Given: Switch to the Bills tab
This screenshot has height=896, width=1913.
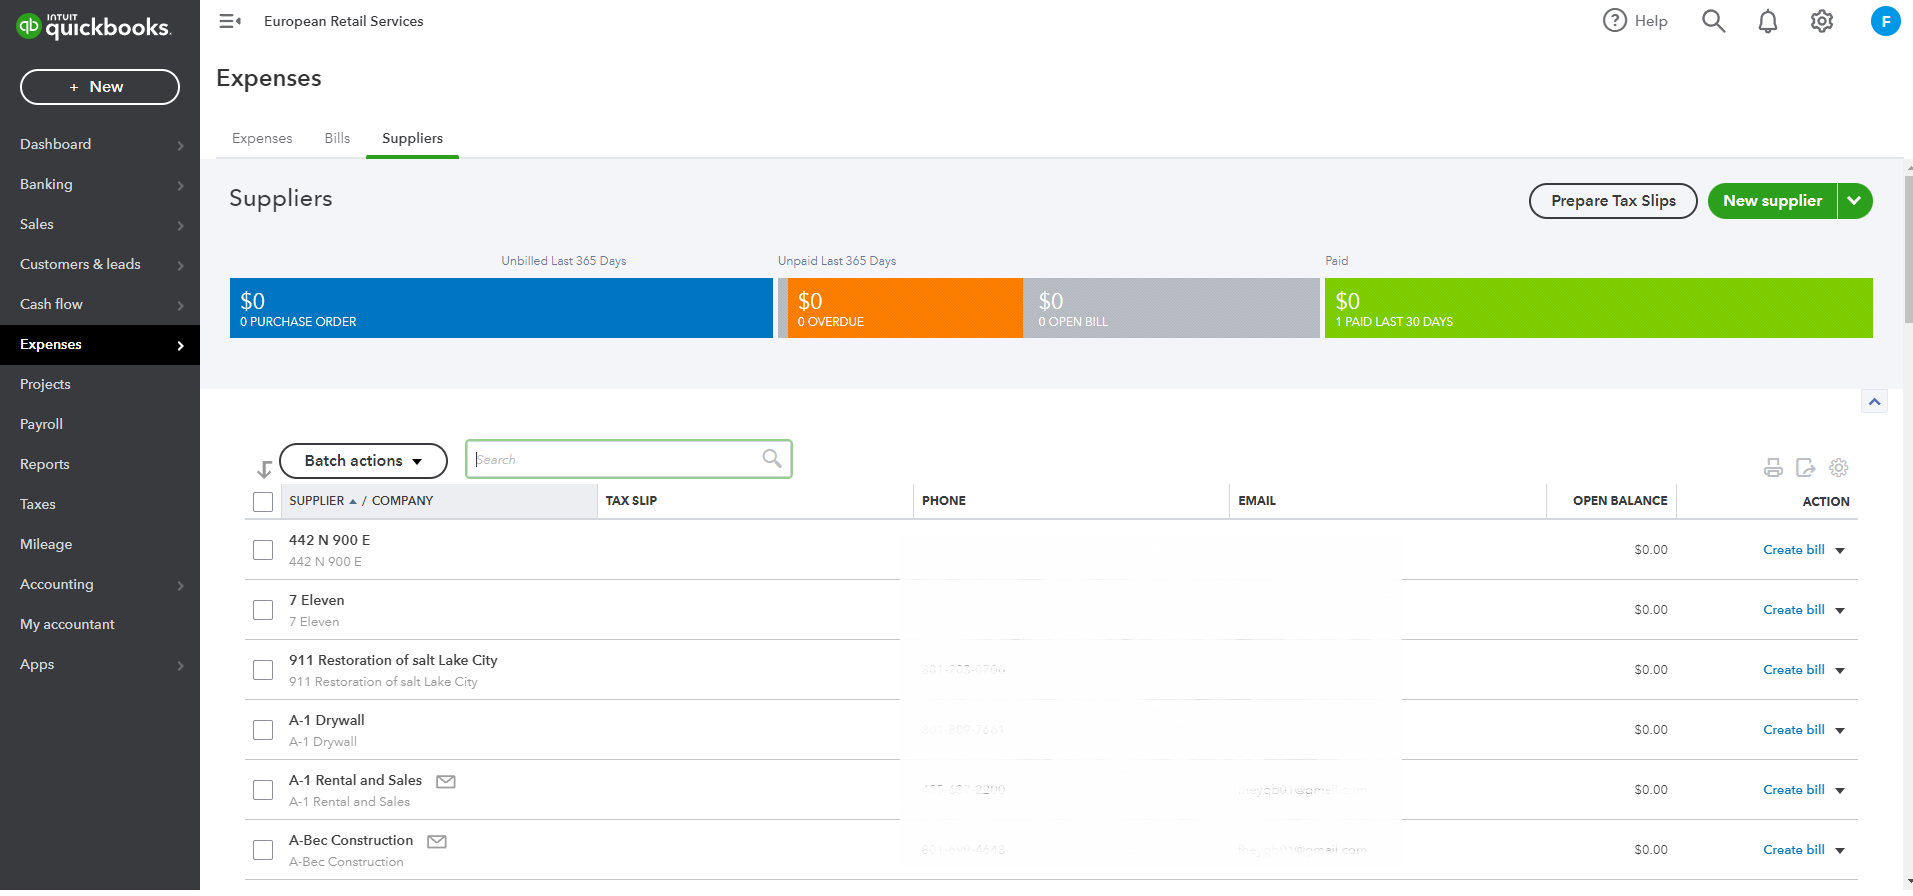Looking at the screenshot, I should [337, 138].
